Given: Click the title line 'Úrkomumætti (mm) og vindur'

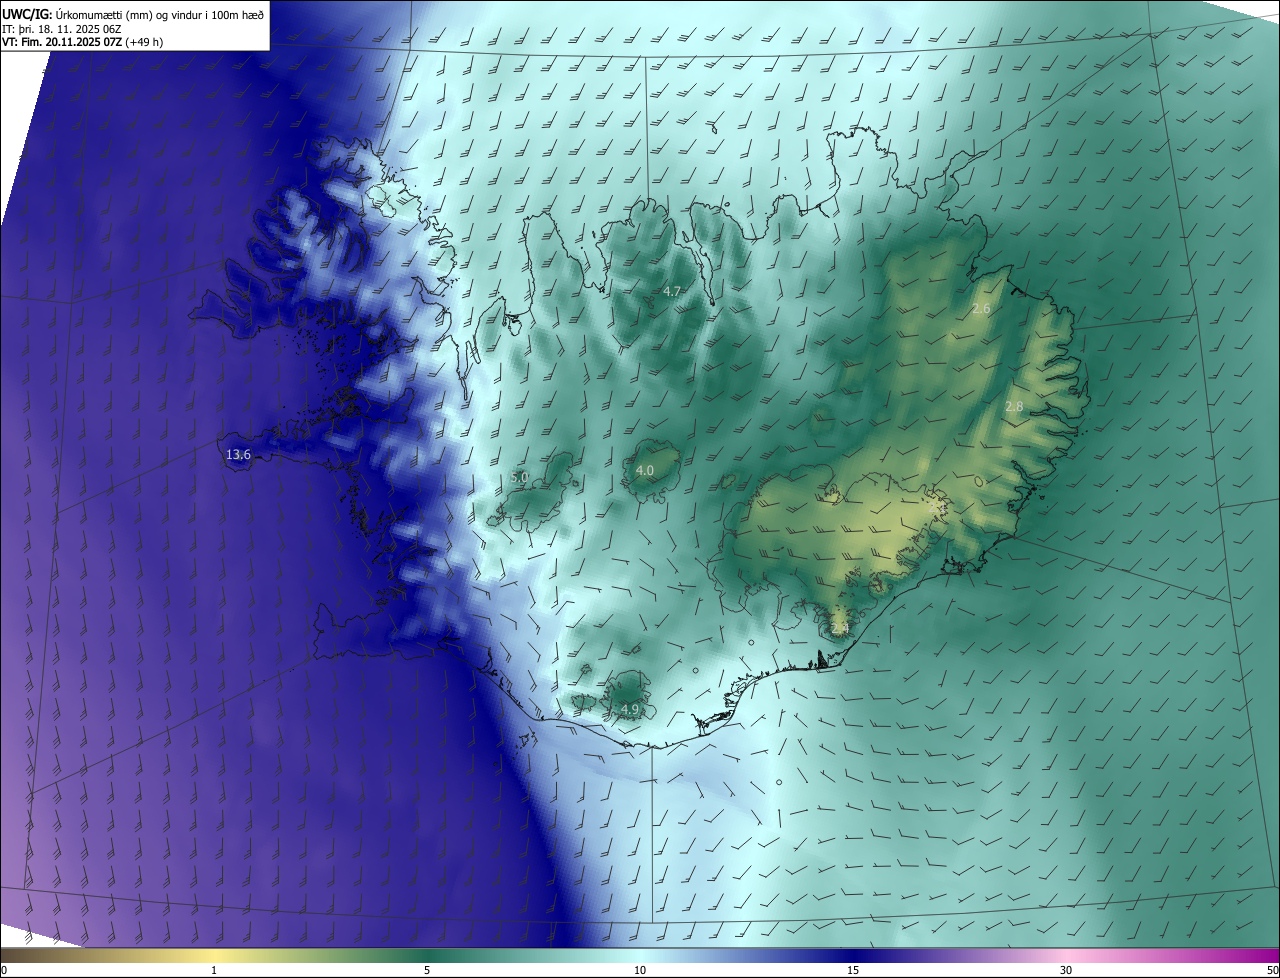Looking at the screenshot, I should coord(160,14).
